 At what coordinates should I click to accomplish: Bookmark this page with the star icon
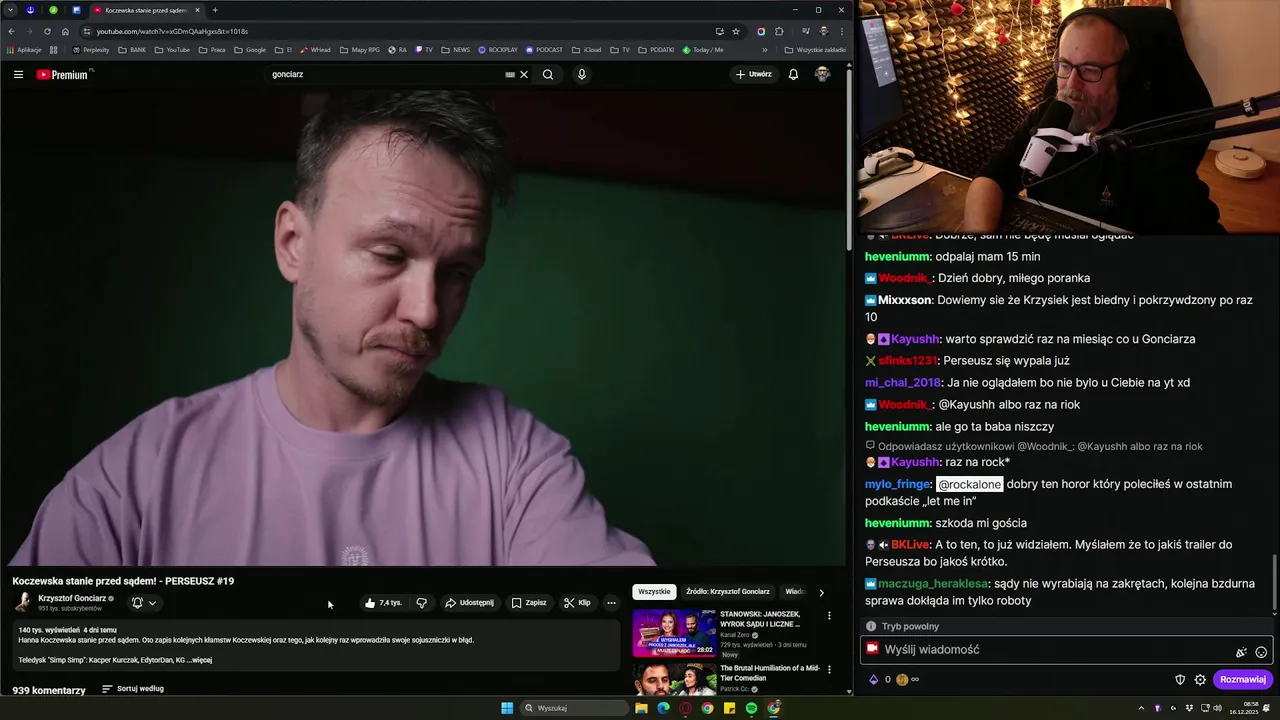tap(736, 31)
